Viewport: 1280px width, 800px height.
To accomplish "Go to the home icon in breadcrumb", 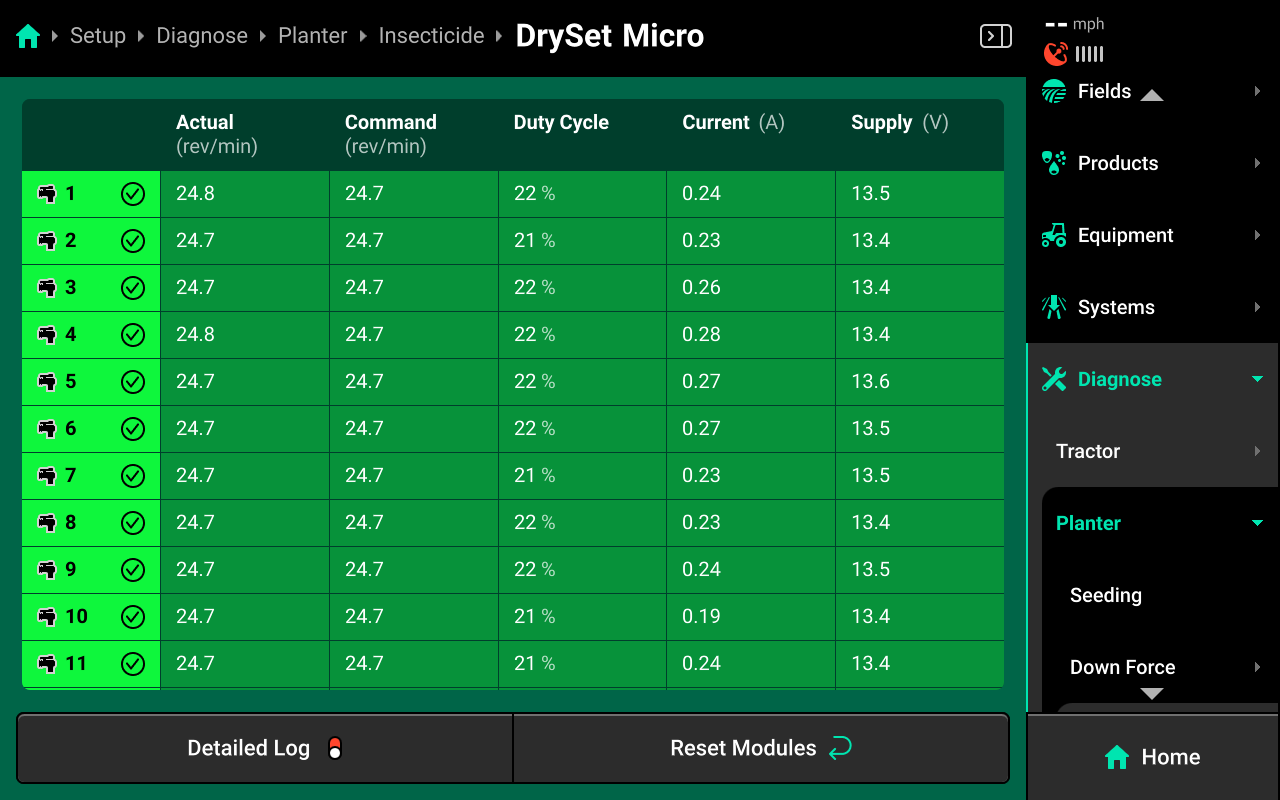I will coord(28,37).
